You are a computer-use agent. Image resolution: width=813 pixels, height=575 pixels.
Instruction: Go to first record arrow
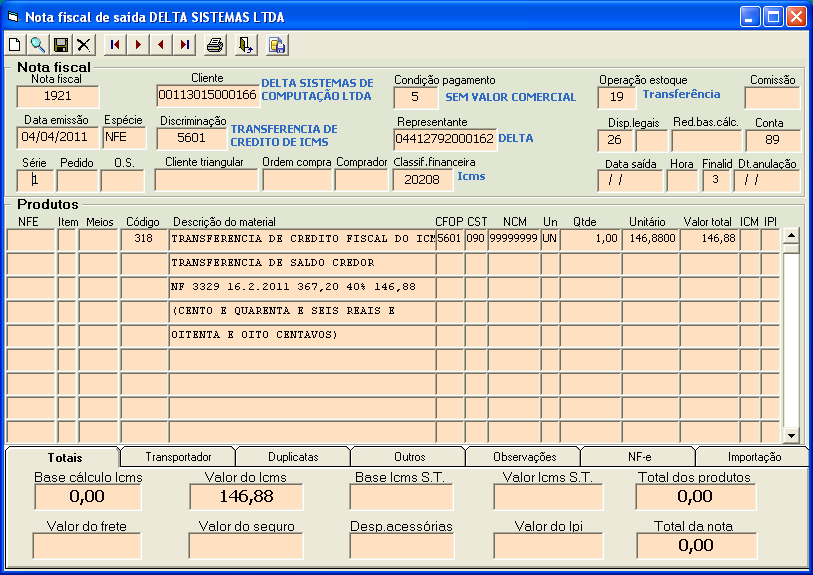[x=115, y=45]
